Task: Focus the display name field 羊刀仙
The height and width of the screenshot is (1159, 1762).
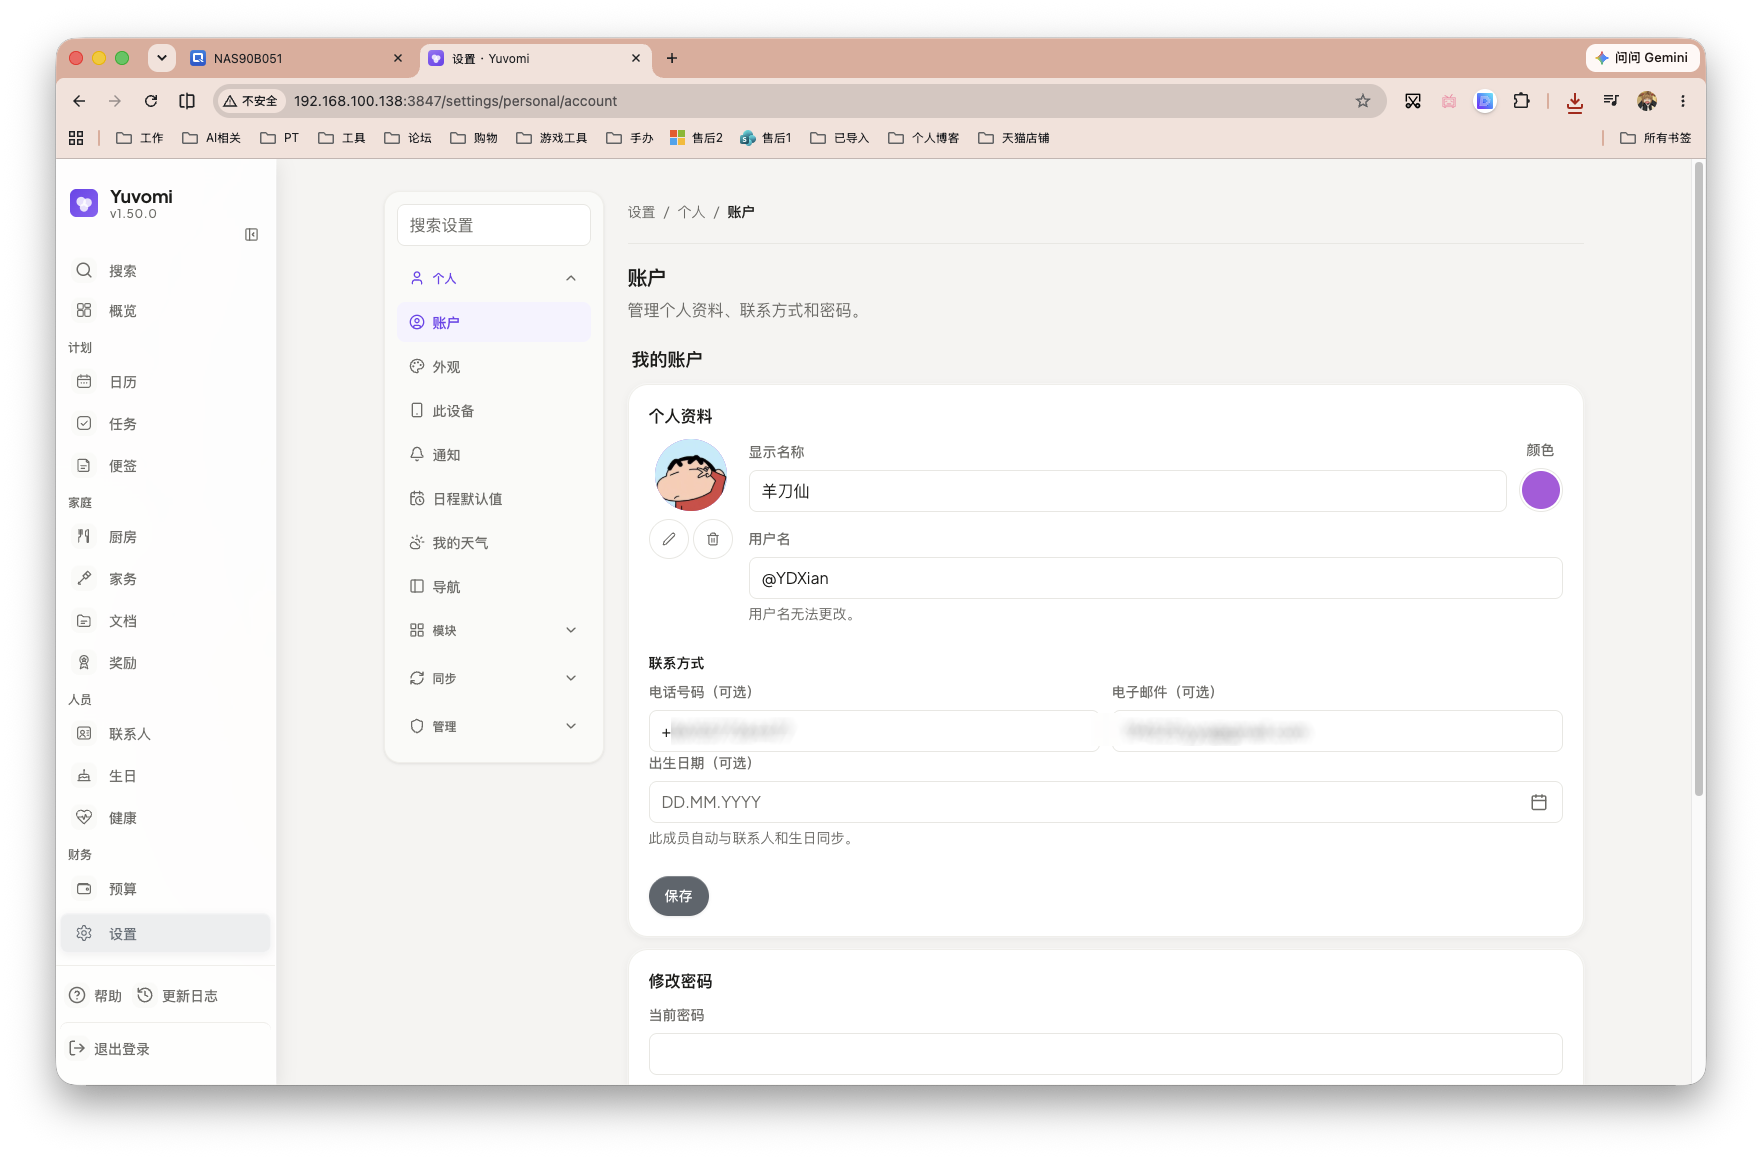Action: [x=1127, y=491]
